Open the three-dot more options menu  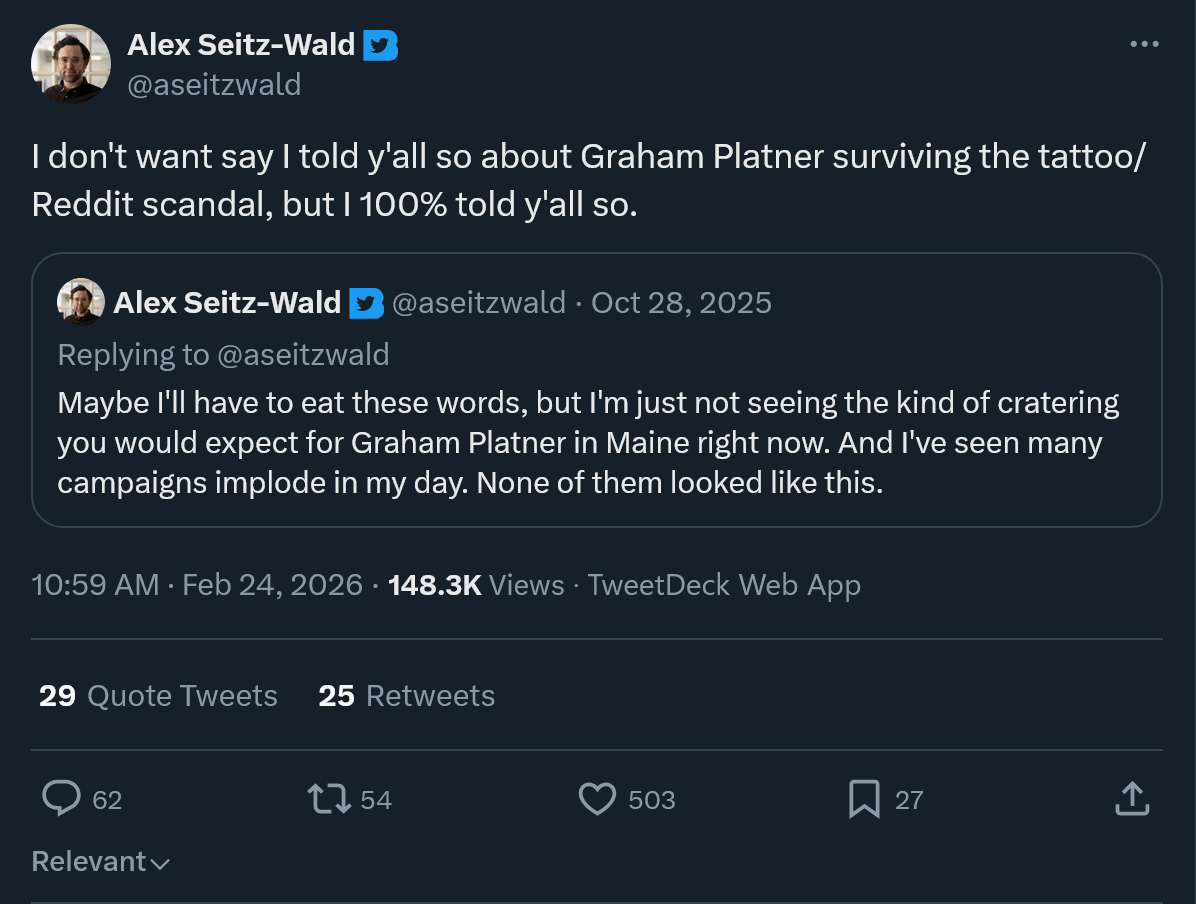[x=1144, y=44]
